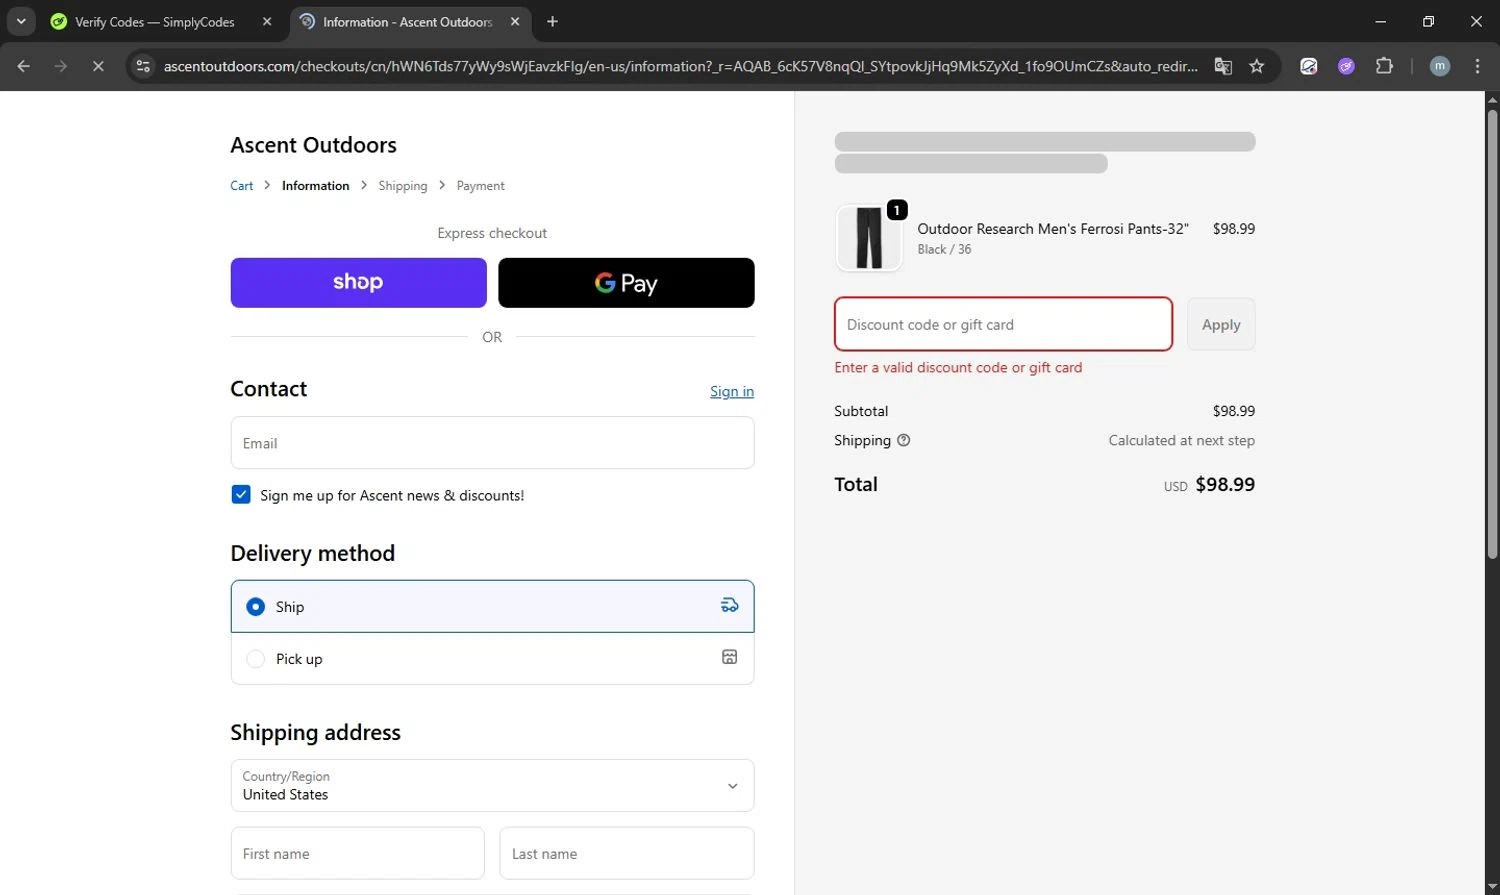Switch to Verify Codes — SimplyCodes tab

pos(154,21)
